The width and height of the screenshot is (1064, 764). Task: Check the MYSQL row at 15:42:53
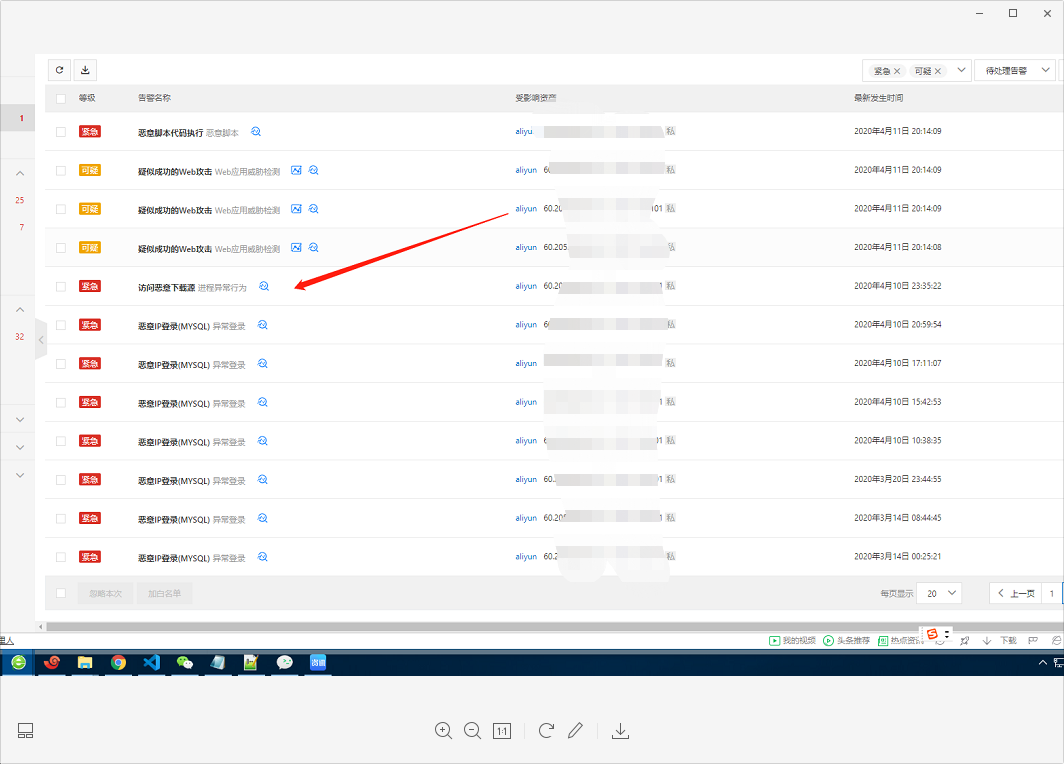(61, 402)
